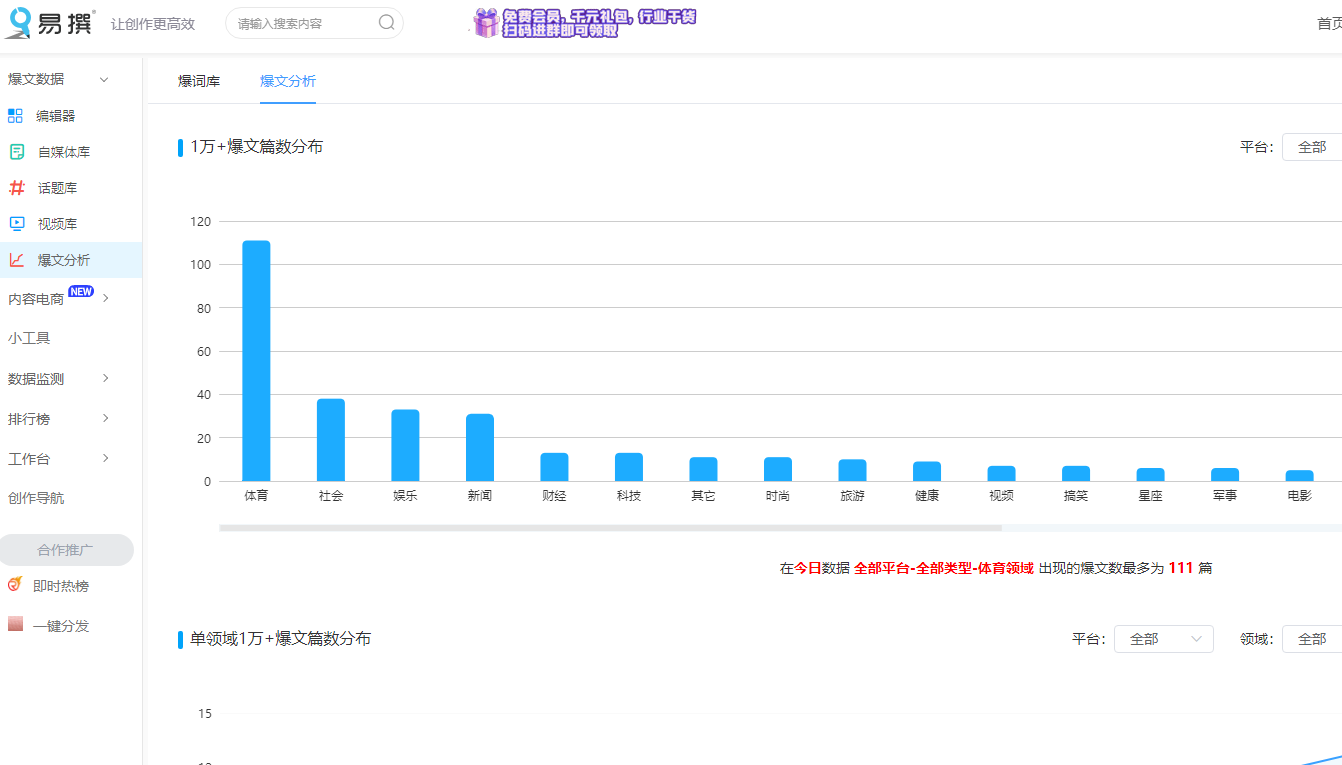1342x765 pixels.
Task: Click the 一键分发 red icon
Action: 15,624
